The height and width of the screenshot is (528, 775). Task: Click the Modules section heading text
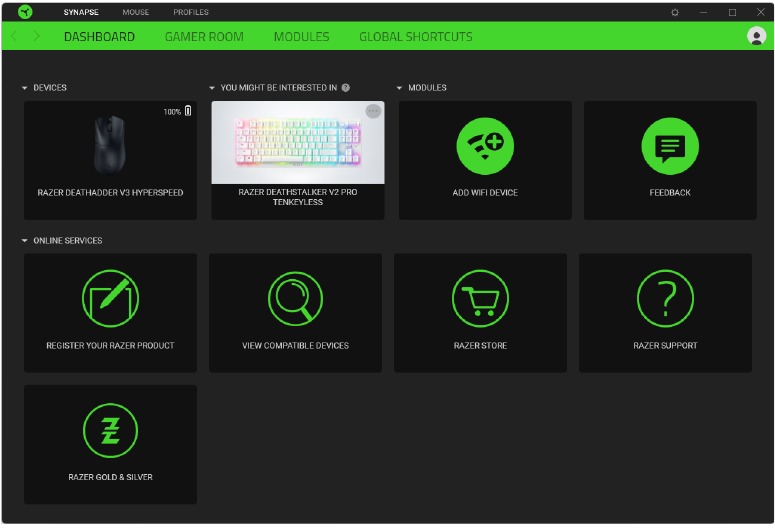tap(427, 88)
